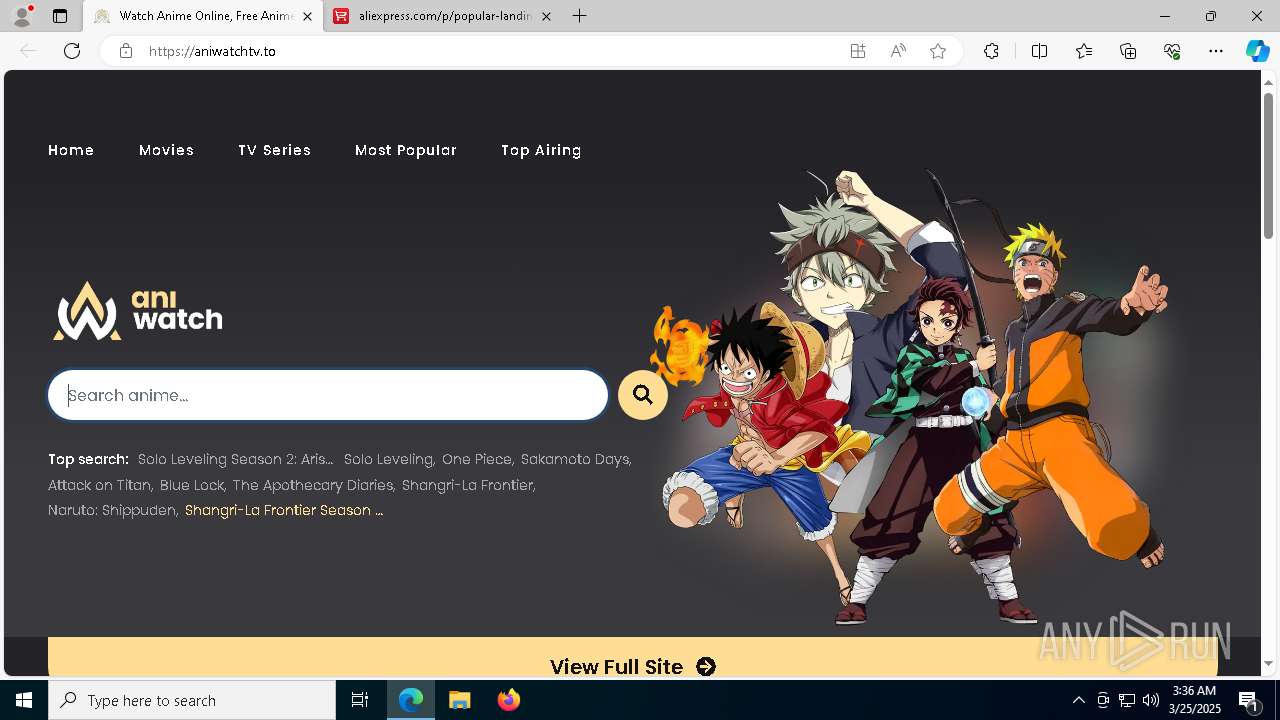The image size is (1280, 720).
Task: Close the aliexpress tab
Action: pyautogui.click(x=546, y=16)
